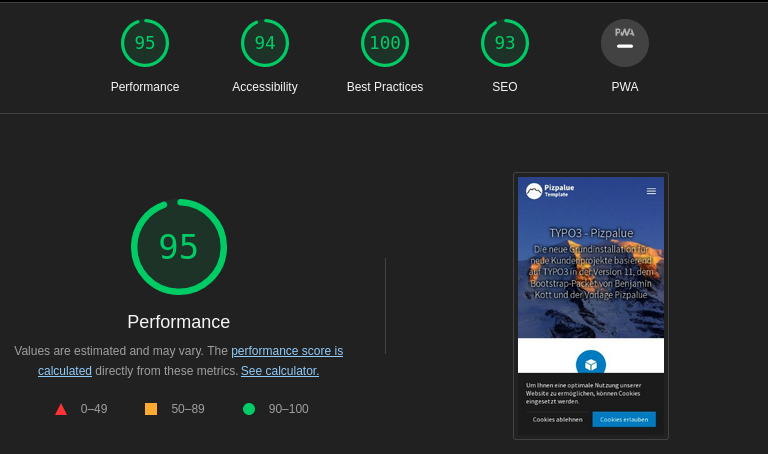The width and height of the screenshot is (768, 454).
Task: Open the PWA badge icon
Action: point(625,43)
